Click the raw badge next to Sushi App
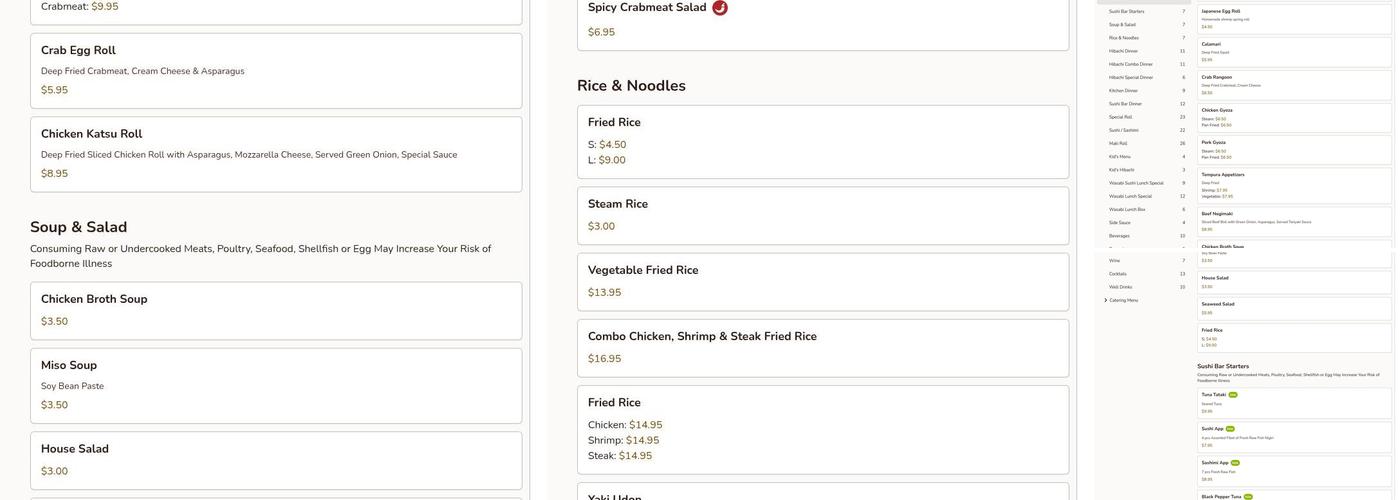This screenshot has width=1400, height=500. tap(1230, 429)
